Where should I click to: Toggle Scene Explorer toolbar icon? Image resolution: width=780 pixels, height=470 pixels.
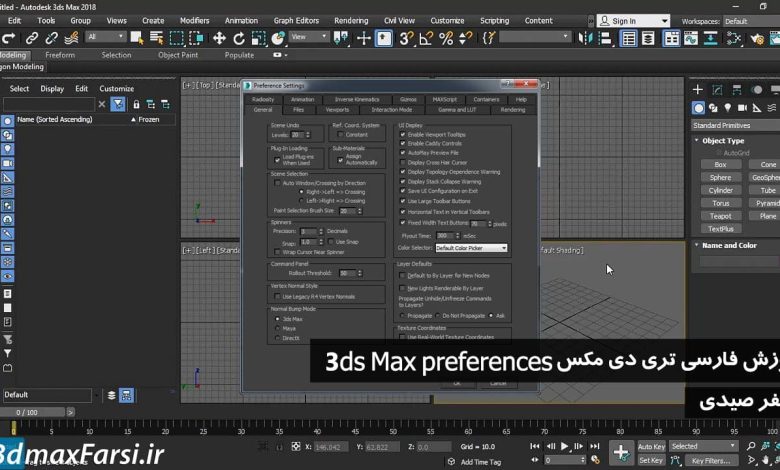coord(629,38)
